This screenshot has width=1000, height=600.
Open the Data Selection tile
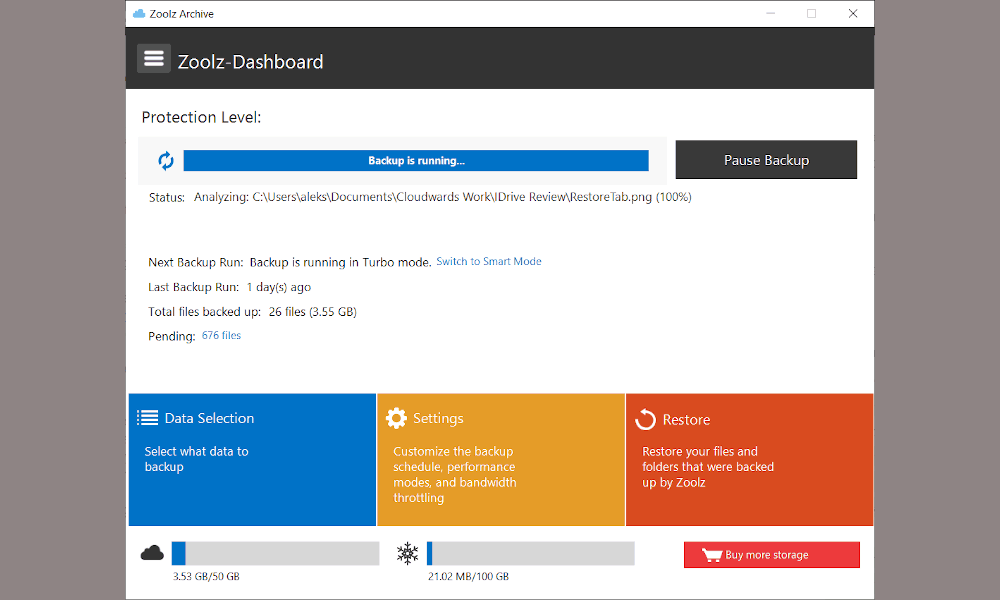pyautogui.click(x=253, y=460)
